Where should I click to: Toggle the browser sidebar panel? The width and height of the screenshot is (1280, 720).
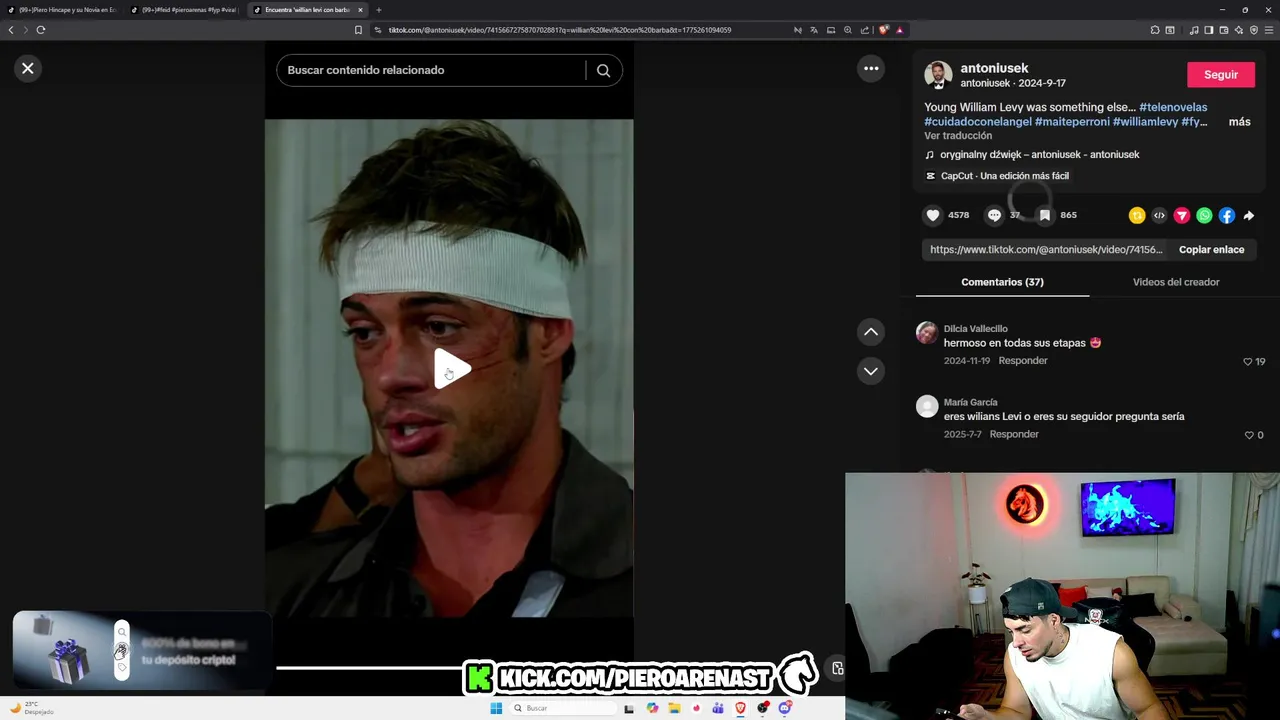click(x=1208, y=30)
